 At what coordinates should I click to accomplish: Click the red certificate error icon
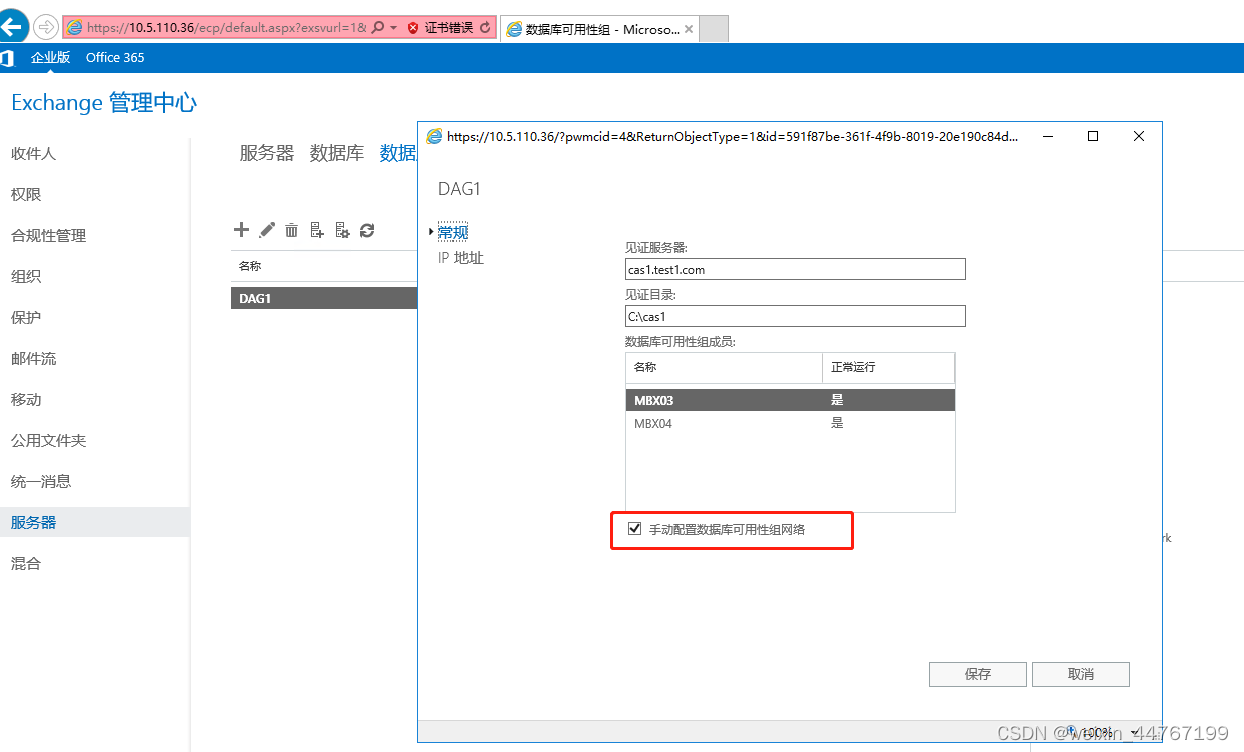click(413, 28)
